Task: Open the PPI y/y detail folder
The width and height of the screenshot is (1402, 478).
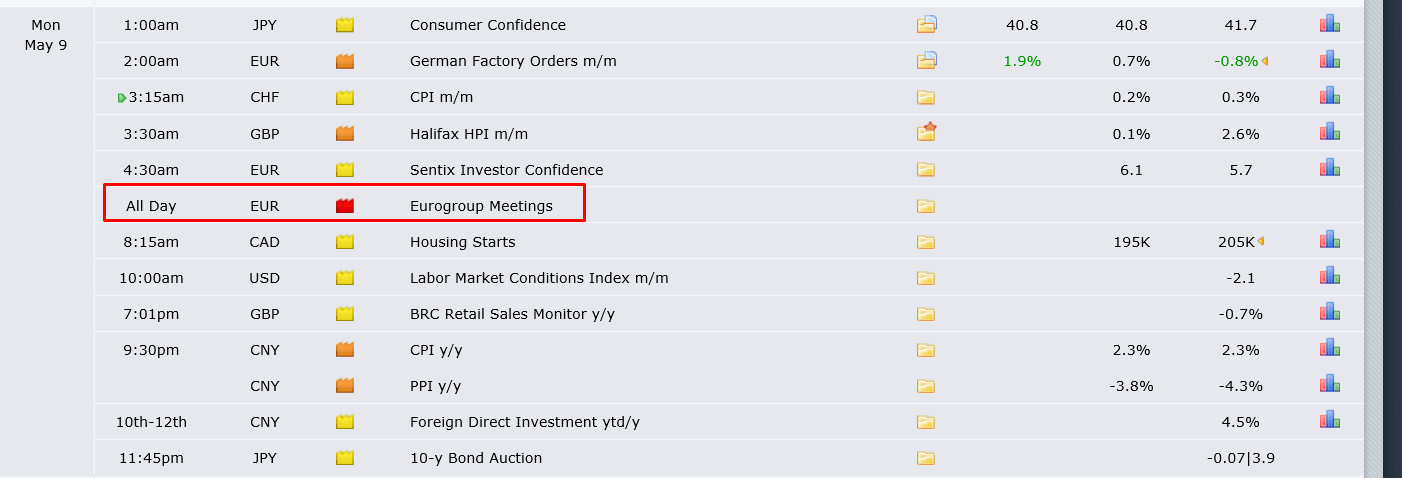Action: point(926,386)
